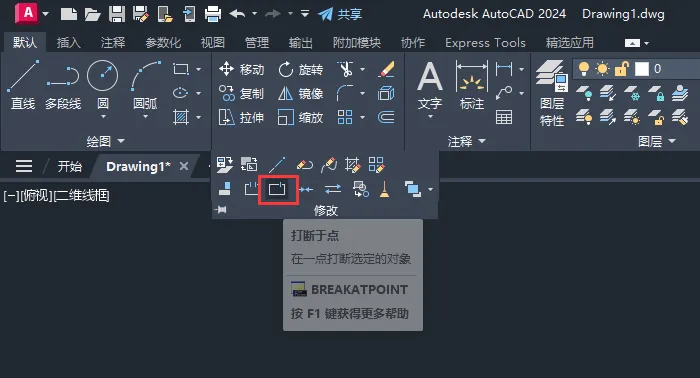Select the Edit Array tool
Viewport: 700px width, 378px height.
pos(376,165)
